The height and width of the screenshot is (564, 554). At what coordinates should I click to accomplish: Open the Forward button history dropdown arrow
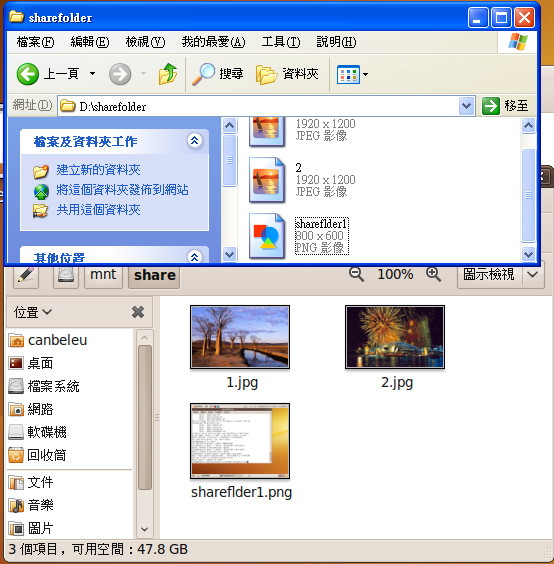tap(143, 74)
